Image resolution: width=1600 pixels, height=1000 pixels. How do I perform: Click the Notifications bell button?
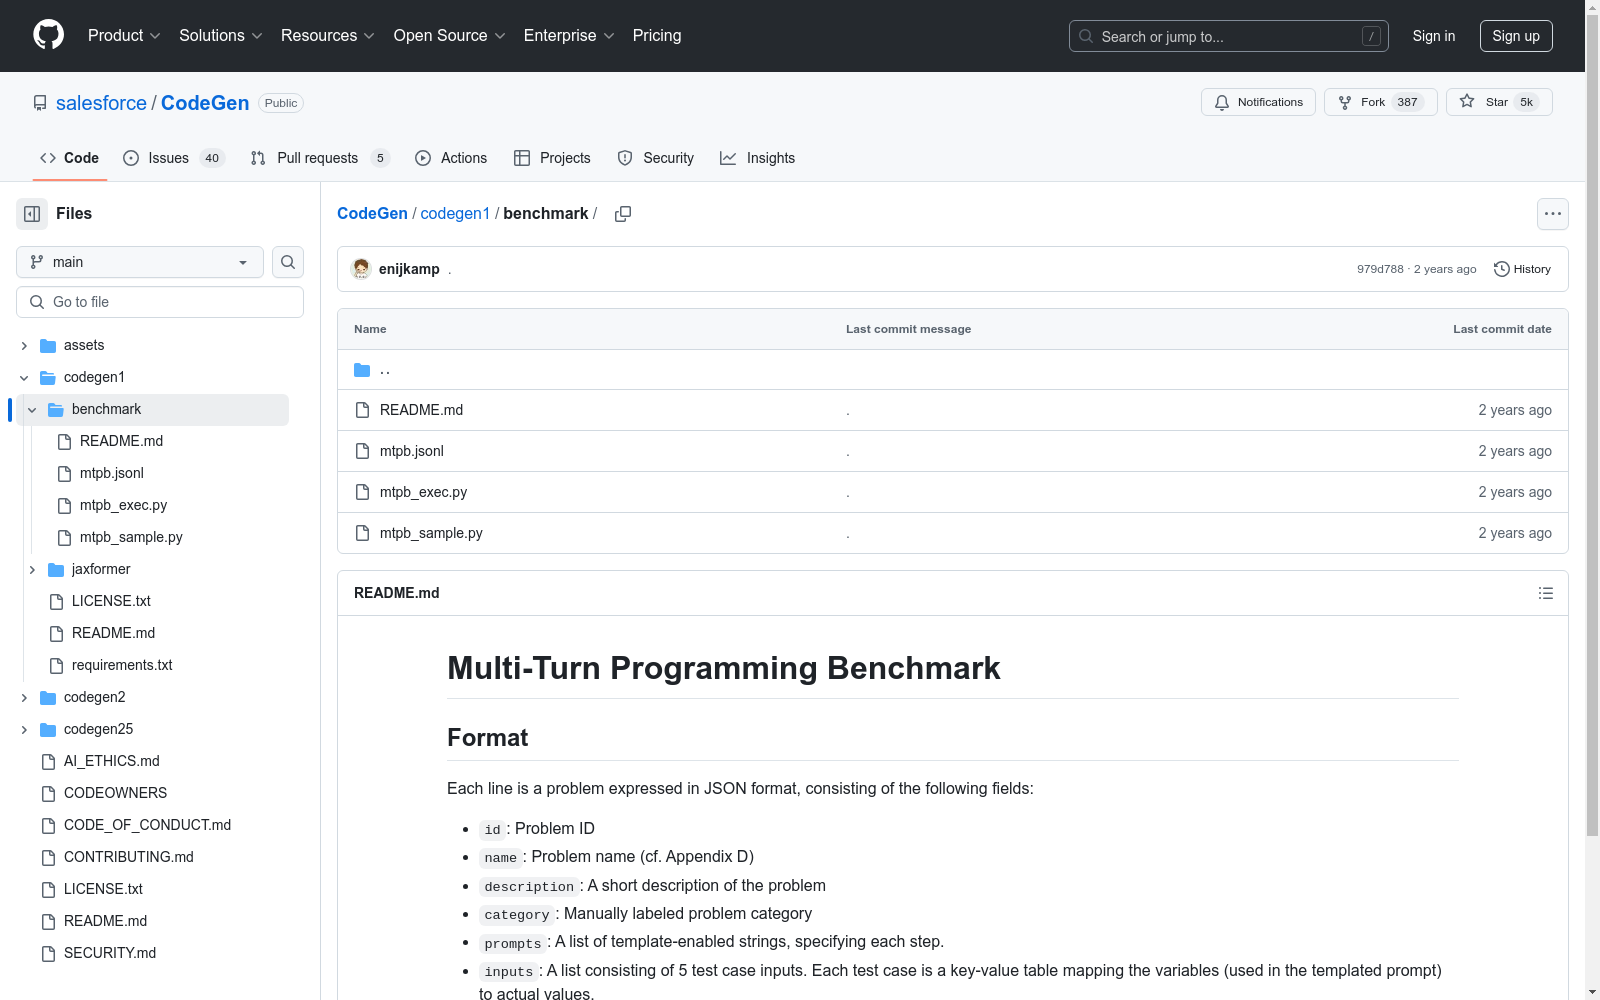tap(1258, 102)
